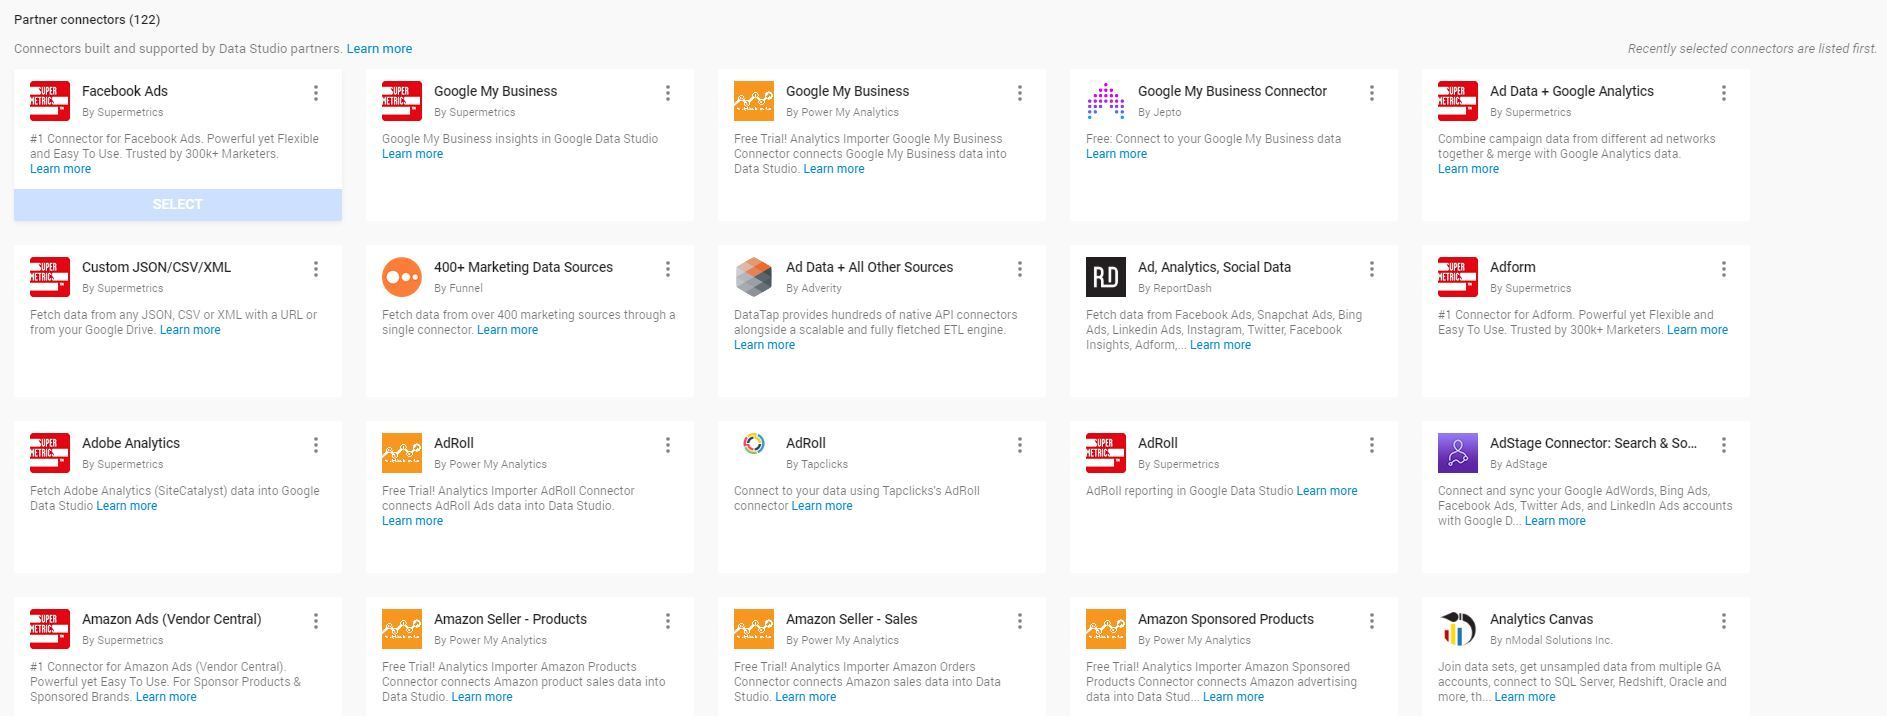Click Learn more on Analytics Canvas card

[1525, 697]
